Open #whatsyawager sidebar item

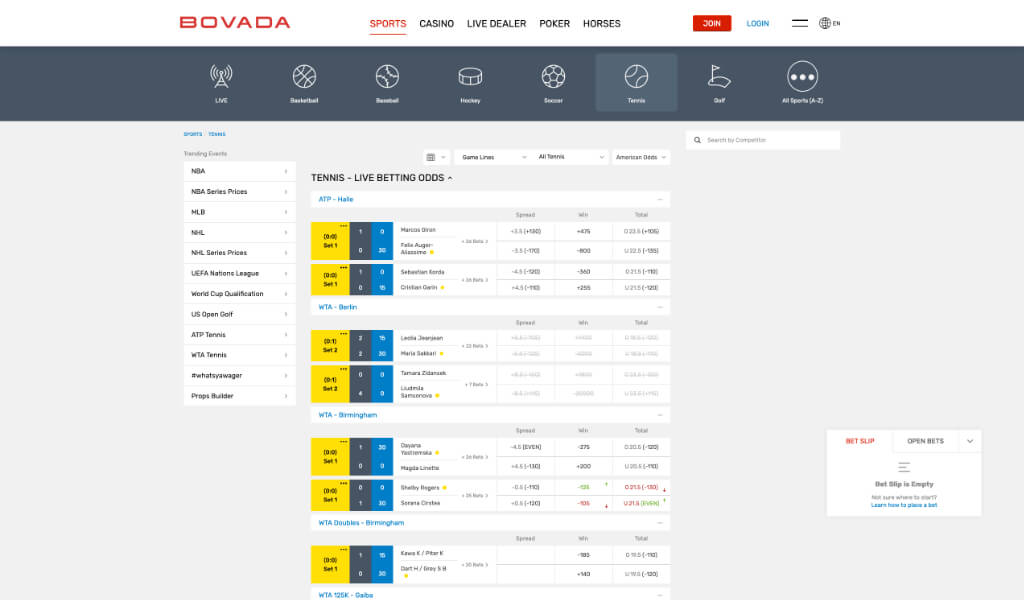click(240, 375)
